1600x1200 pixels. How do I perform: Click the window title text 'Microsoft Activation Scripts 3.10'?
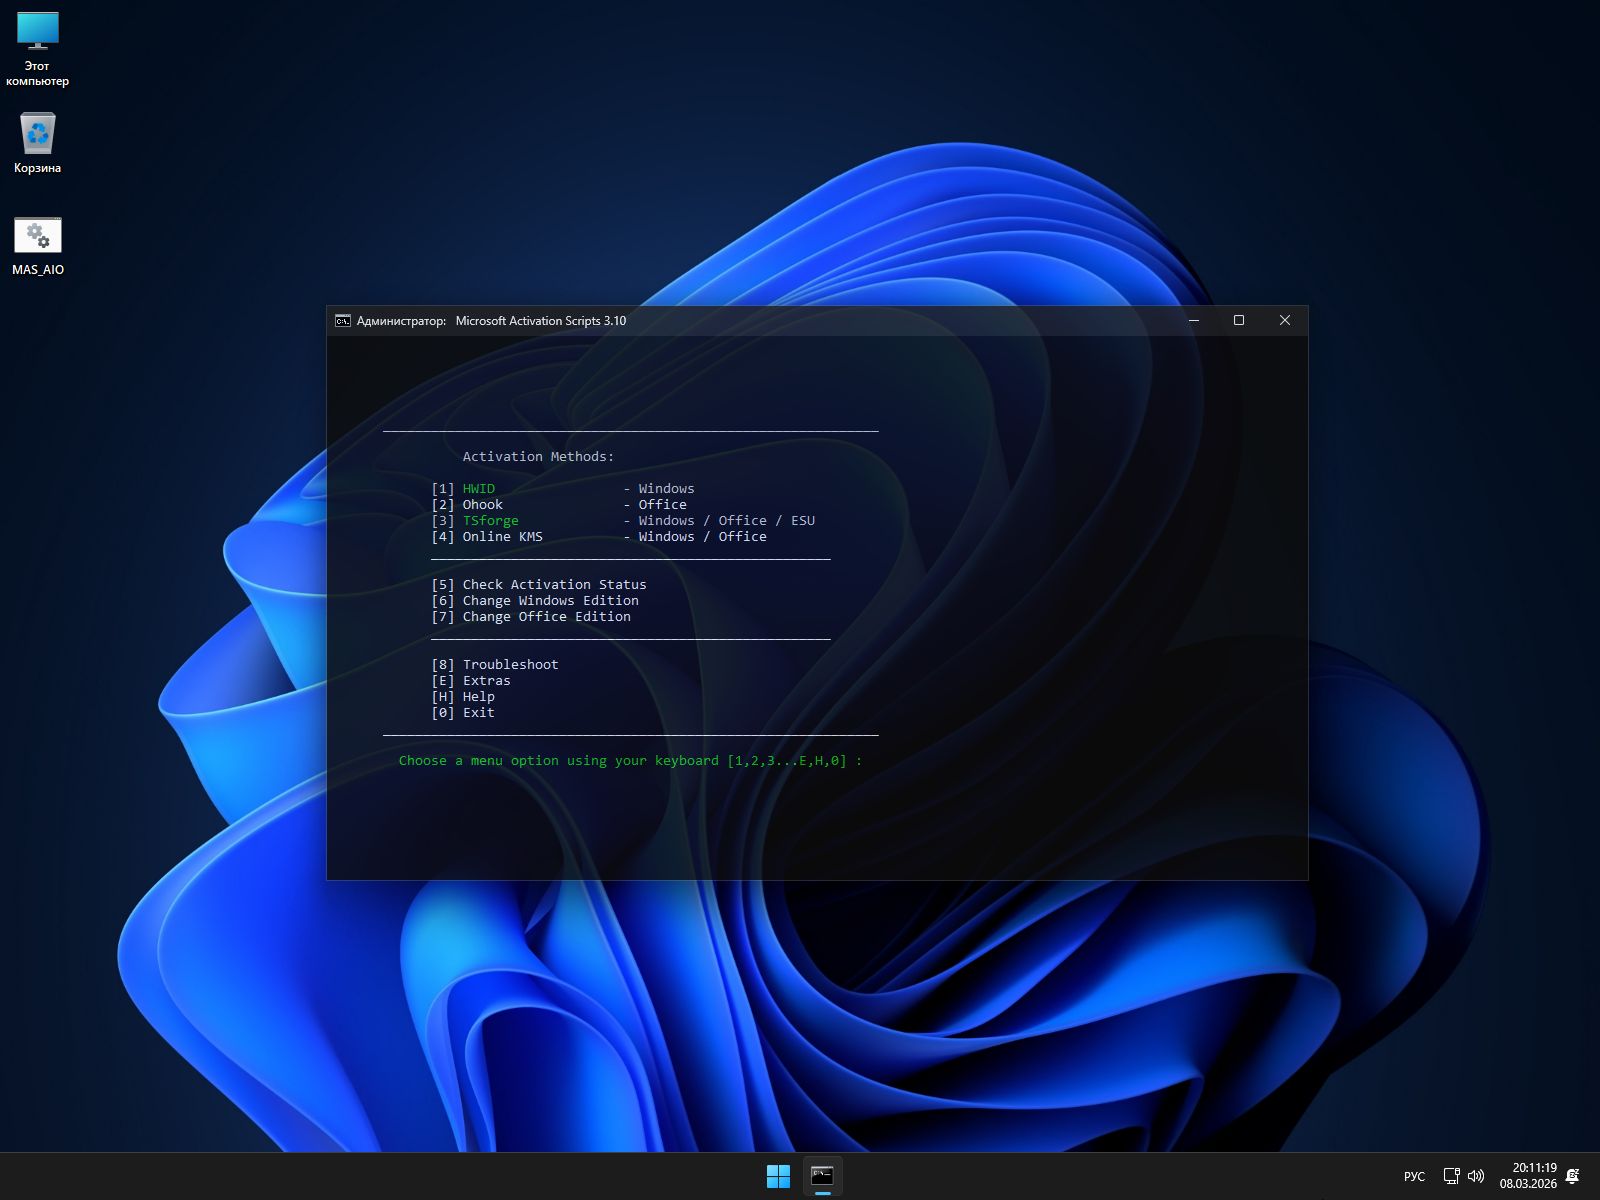point(540,321)
